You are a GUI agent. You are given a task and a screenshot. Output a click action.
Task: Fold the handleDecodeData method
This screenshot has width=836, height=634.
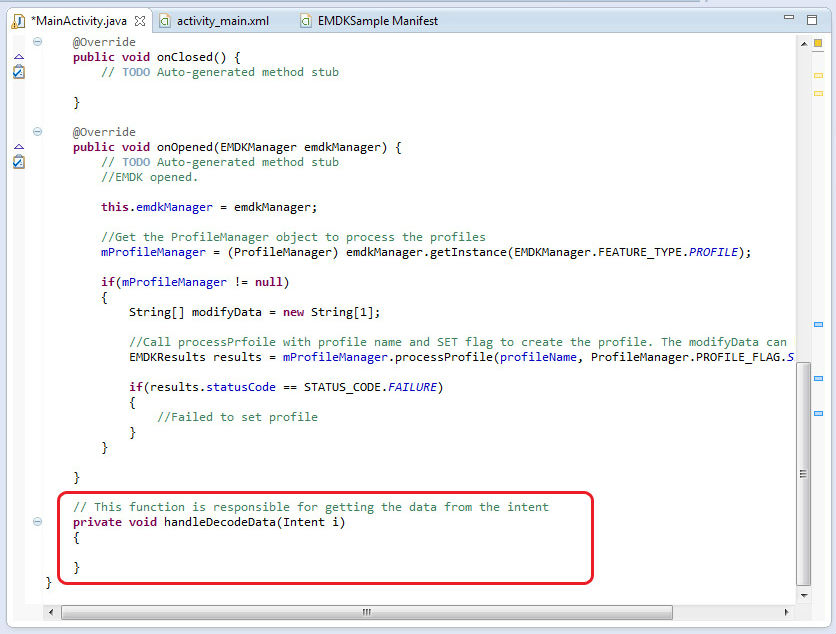tap(37, 521)
